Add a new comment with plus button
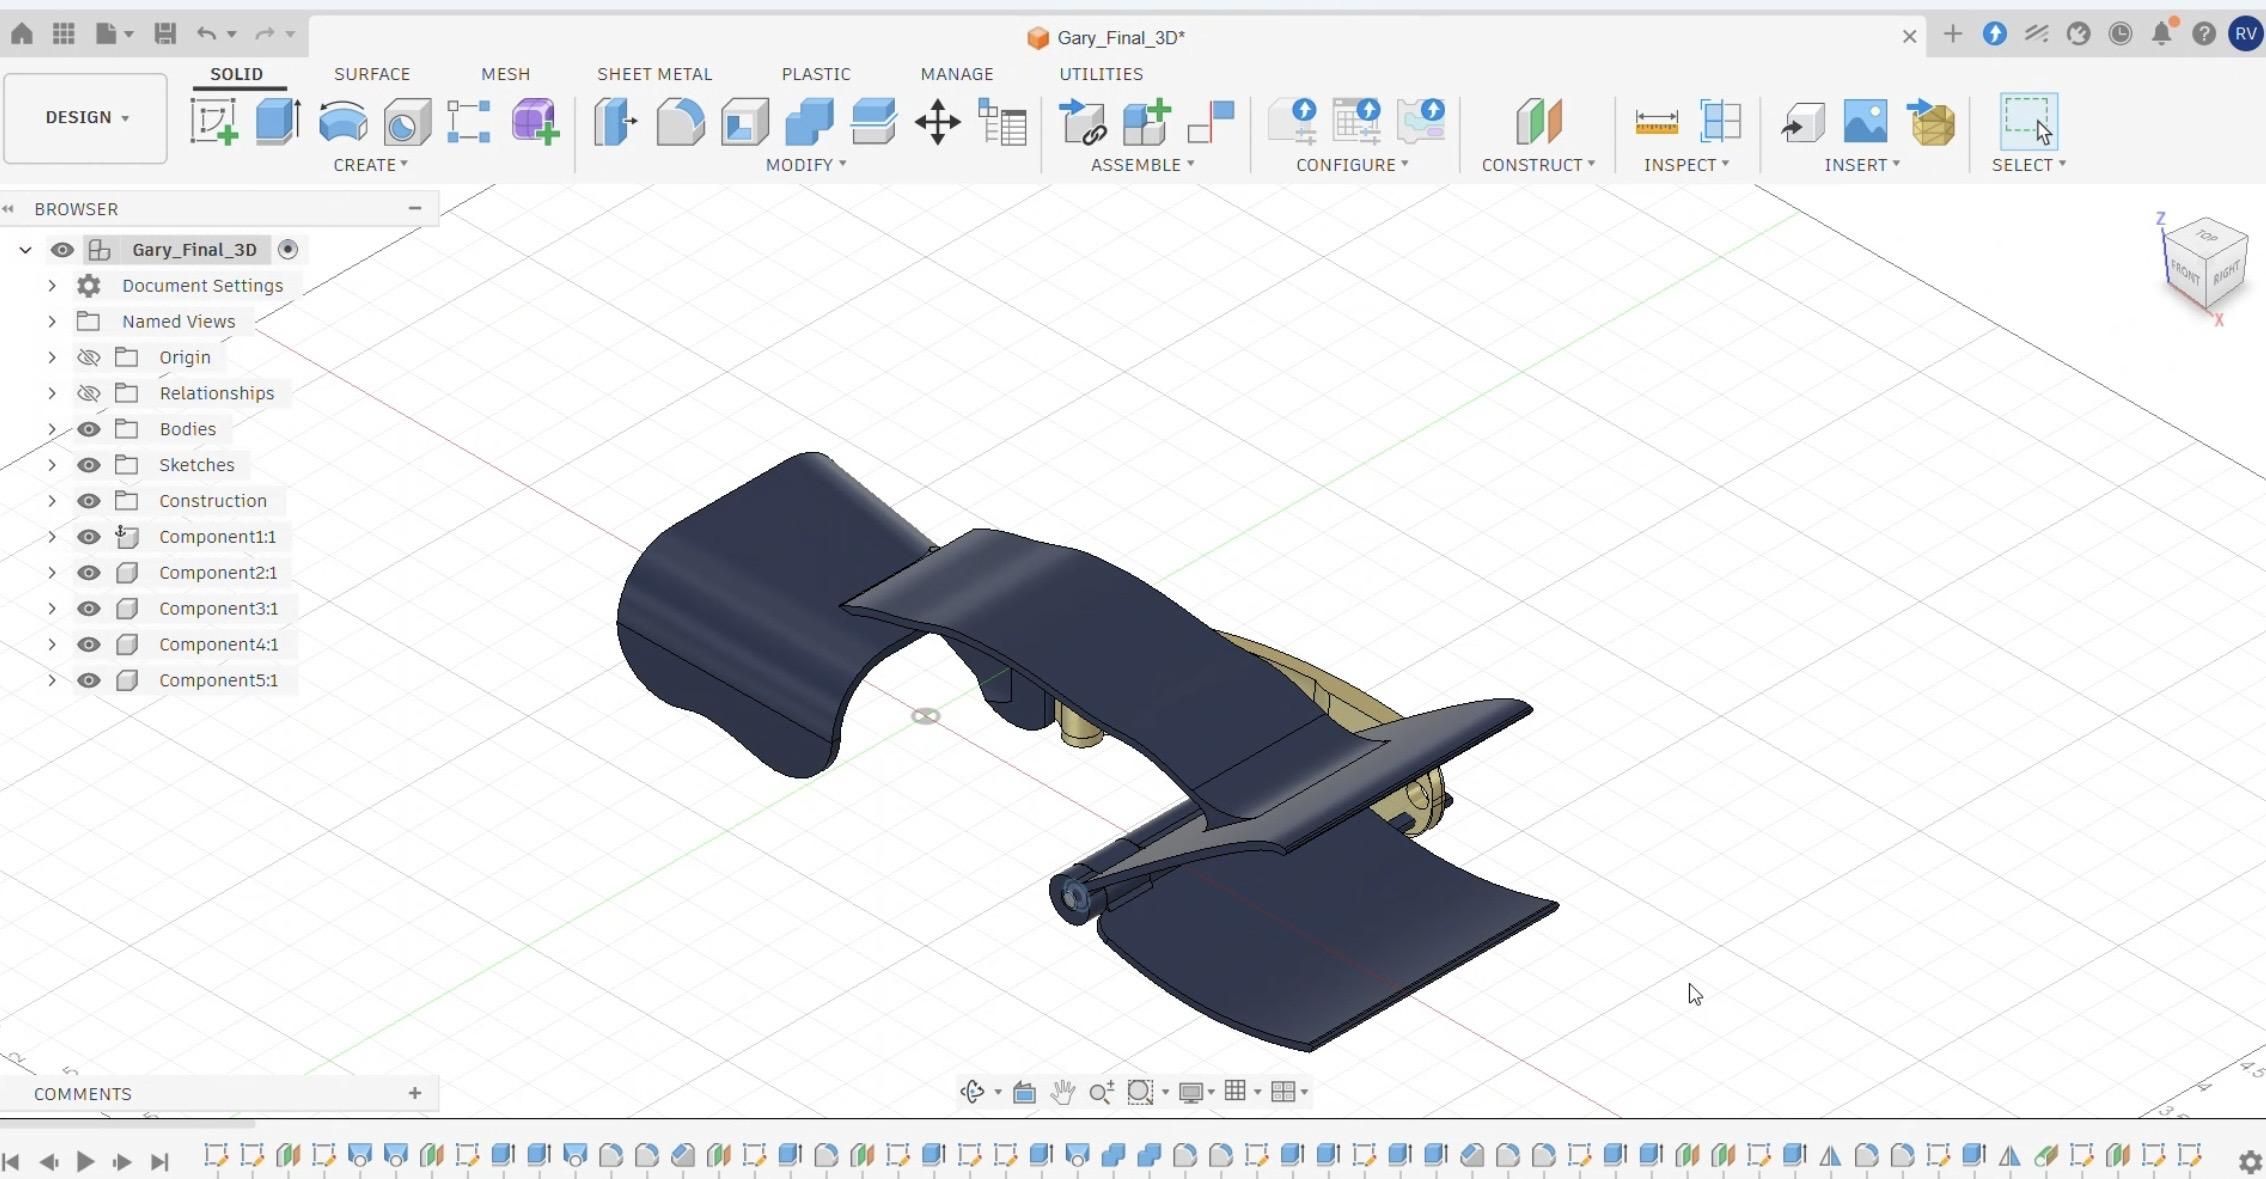Viewport: 2266px width, 1179px height. pos(415,1093)
